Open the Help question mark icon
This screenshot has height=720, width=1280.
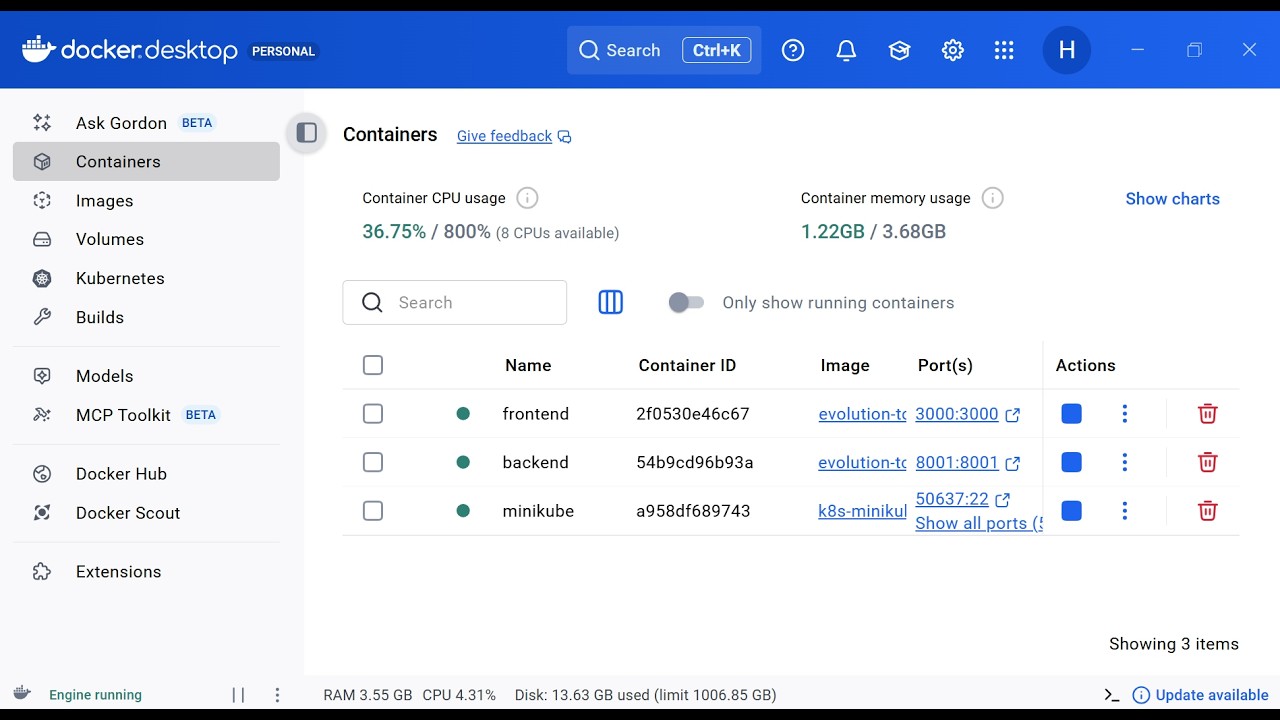(x=793, y=50)
